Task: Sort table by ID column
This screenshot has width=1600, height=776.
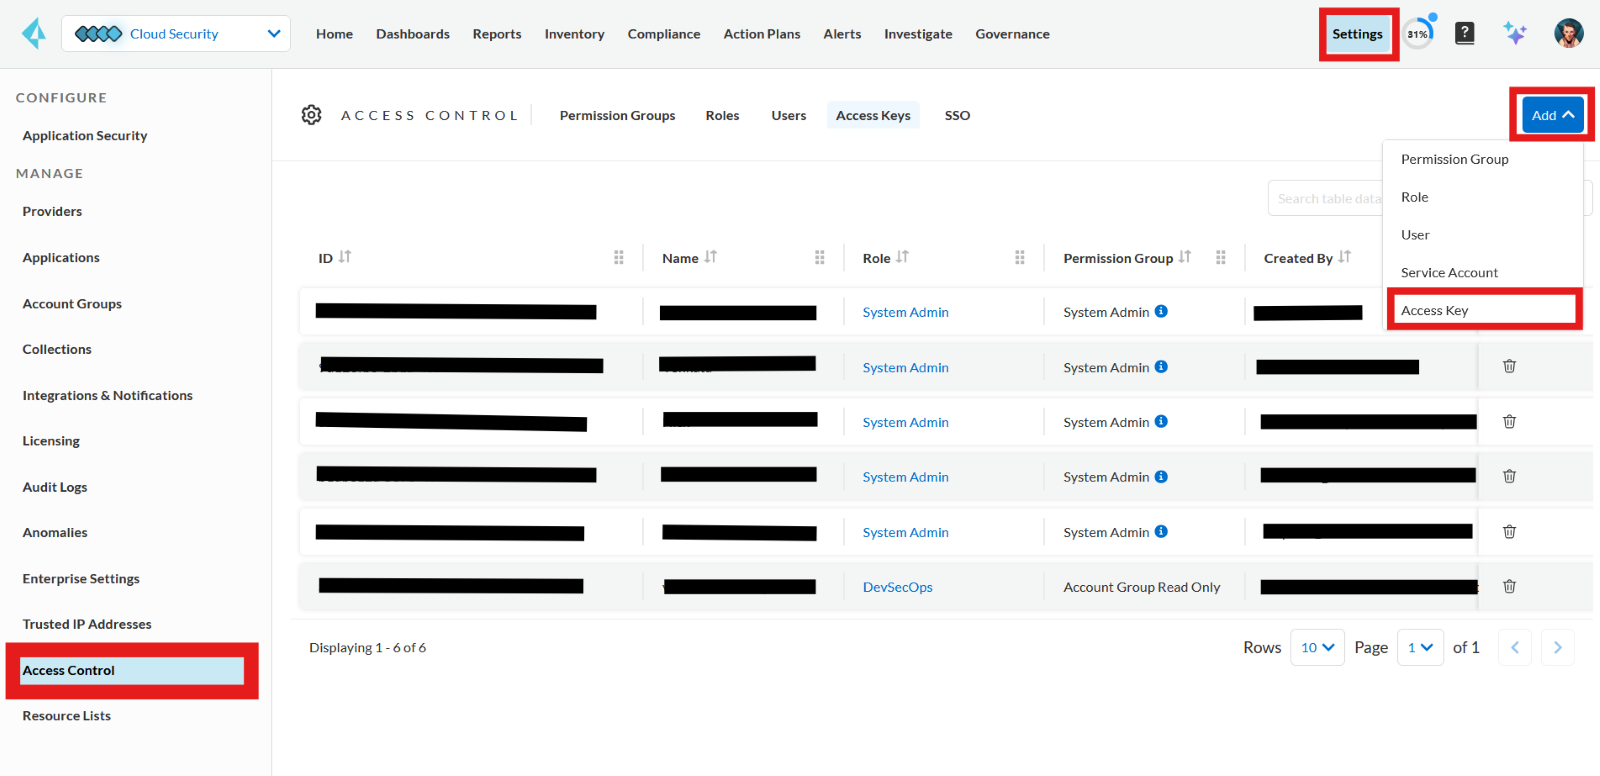Action: coord(345,257)
